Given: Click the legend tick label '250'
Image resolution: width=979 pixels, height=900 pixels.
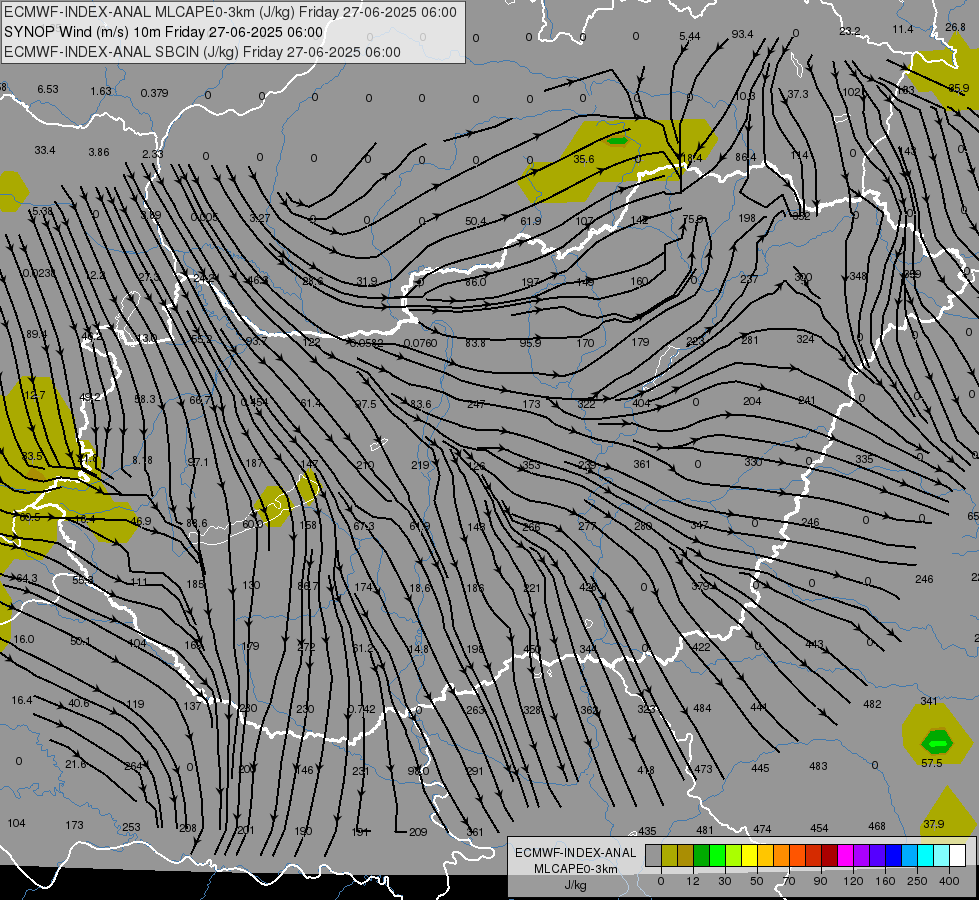Looking at the screenshot, I should (917, 881).
